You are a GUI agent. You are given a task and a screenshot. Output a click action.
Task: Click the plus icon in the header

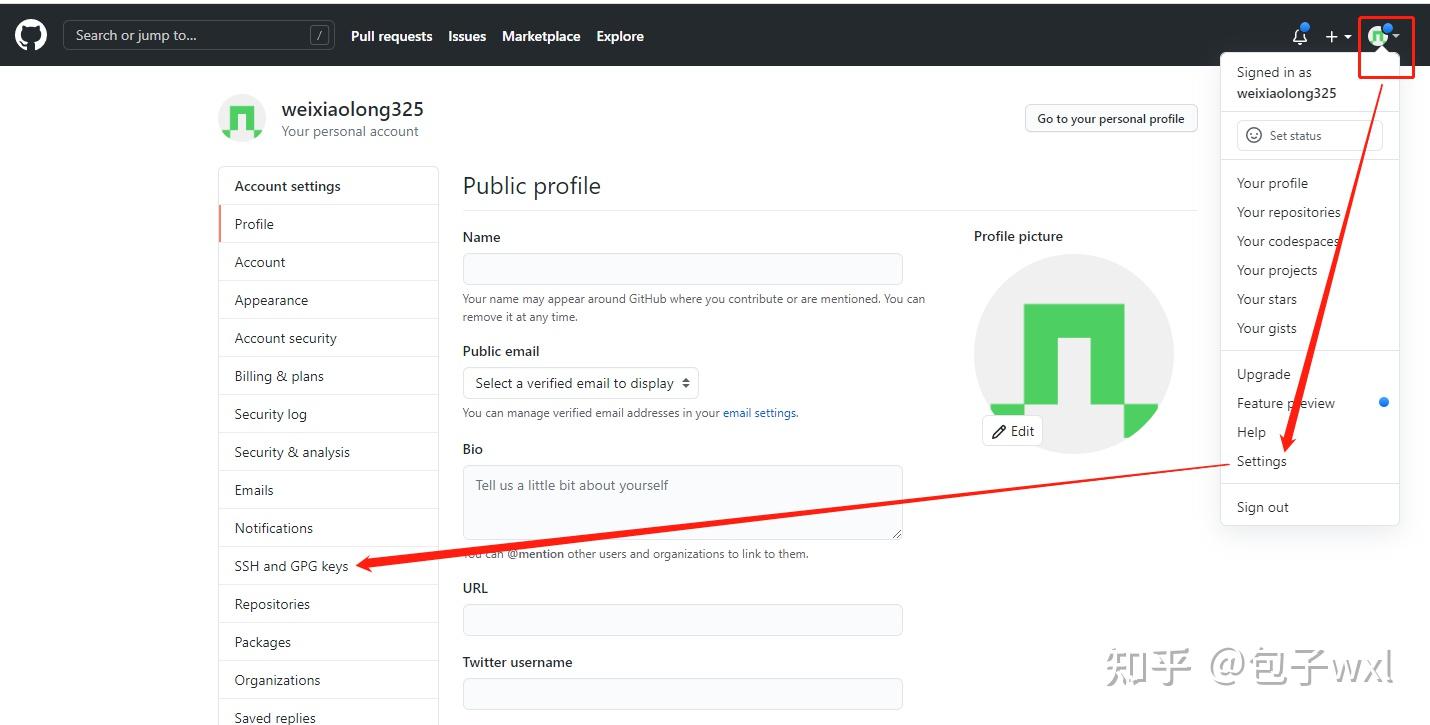[x=1331, y=36]
